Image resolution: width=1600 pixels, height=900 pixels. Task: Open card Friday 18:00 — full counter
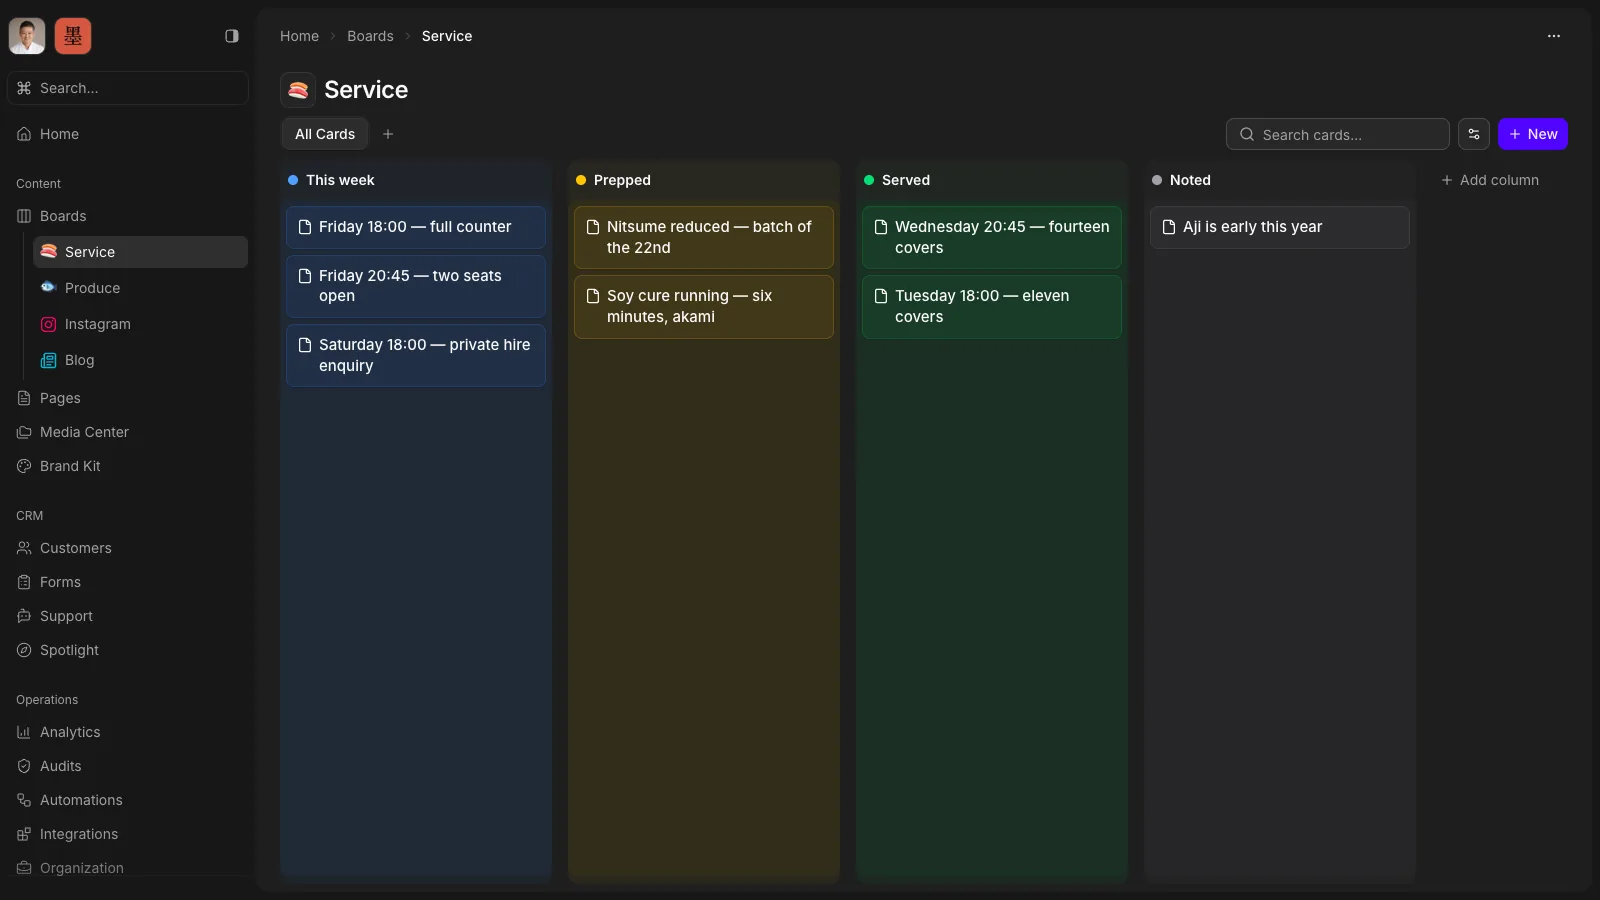pos(416,227)
